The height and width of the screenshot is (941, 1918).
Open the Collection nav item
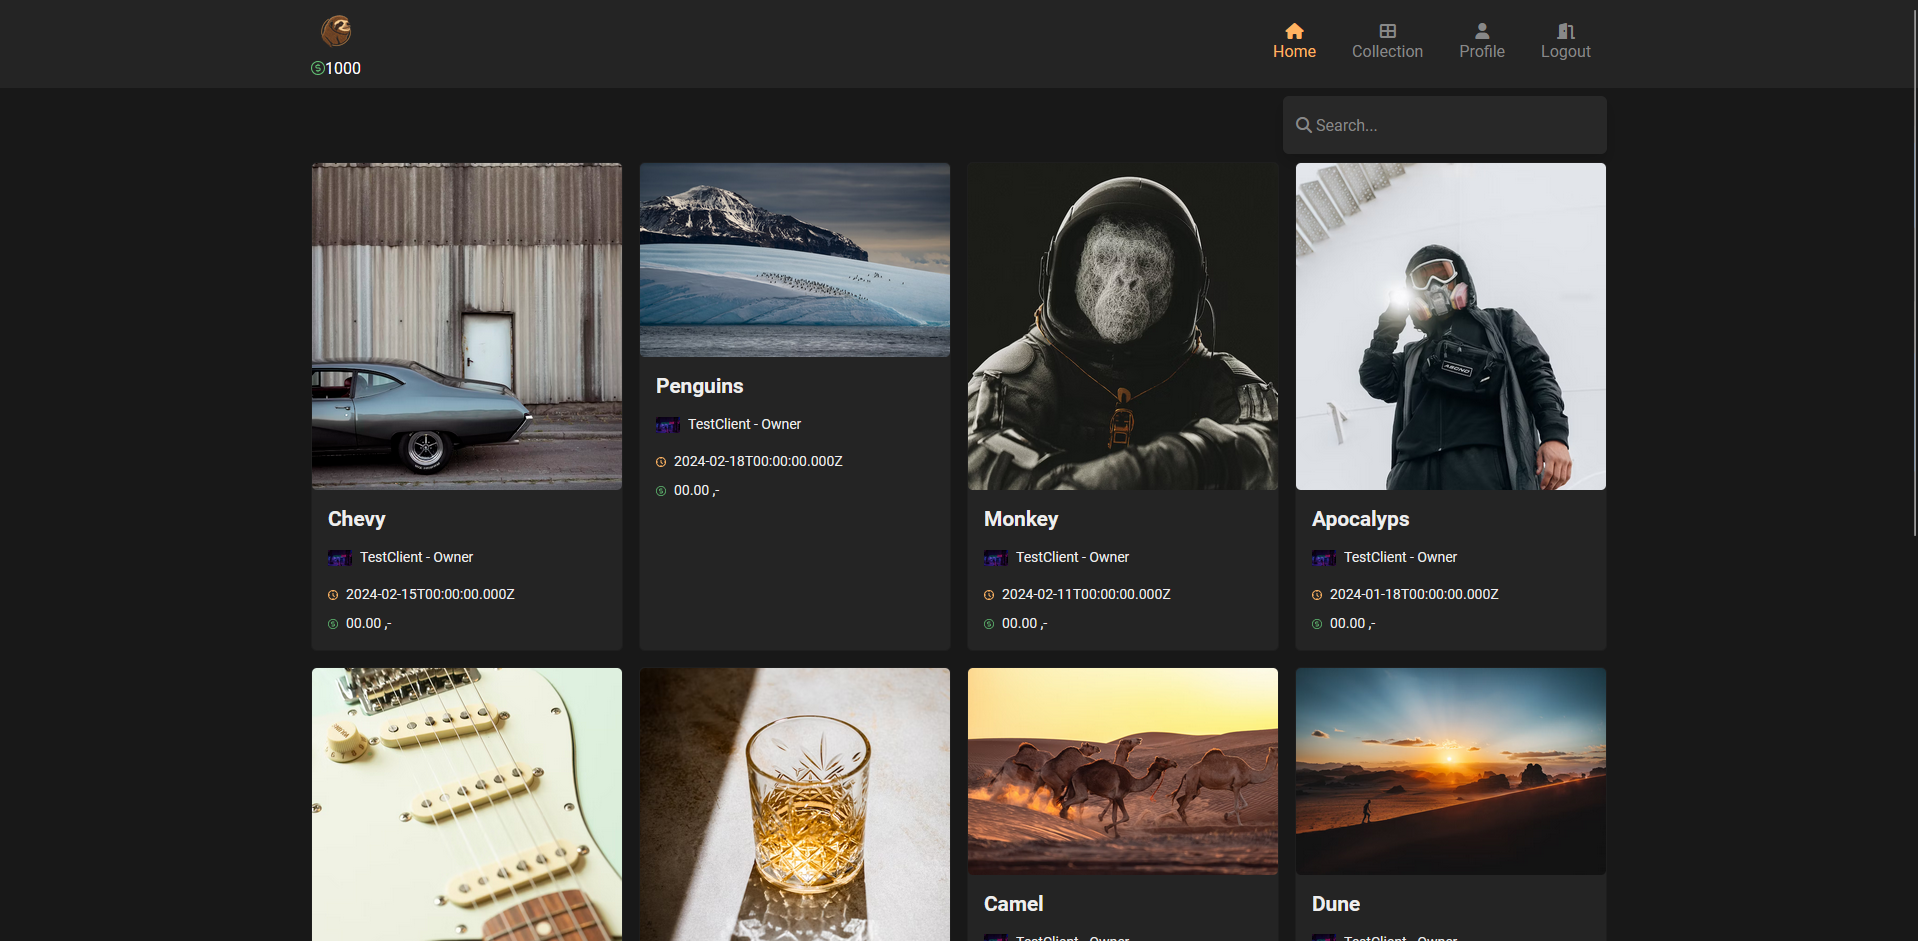[x=1387, y=41]
